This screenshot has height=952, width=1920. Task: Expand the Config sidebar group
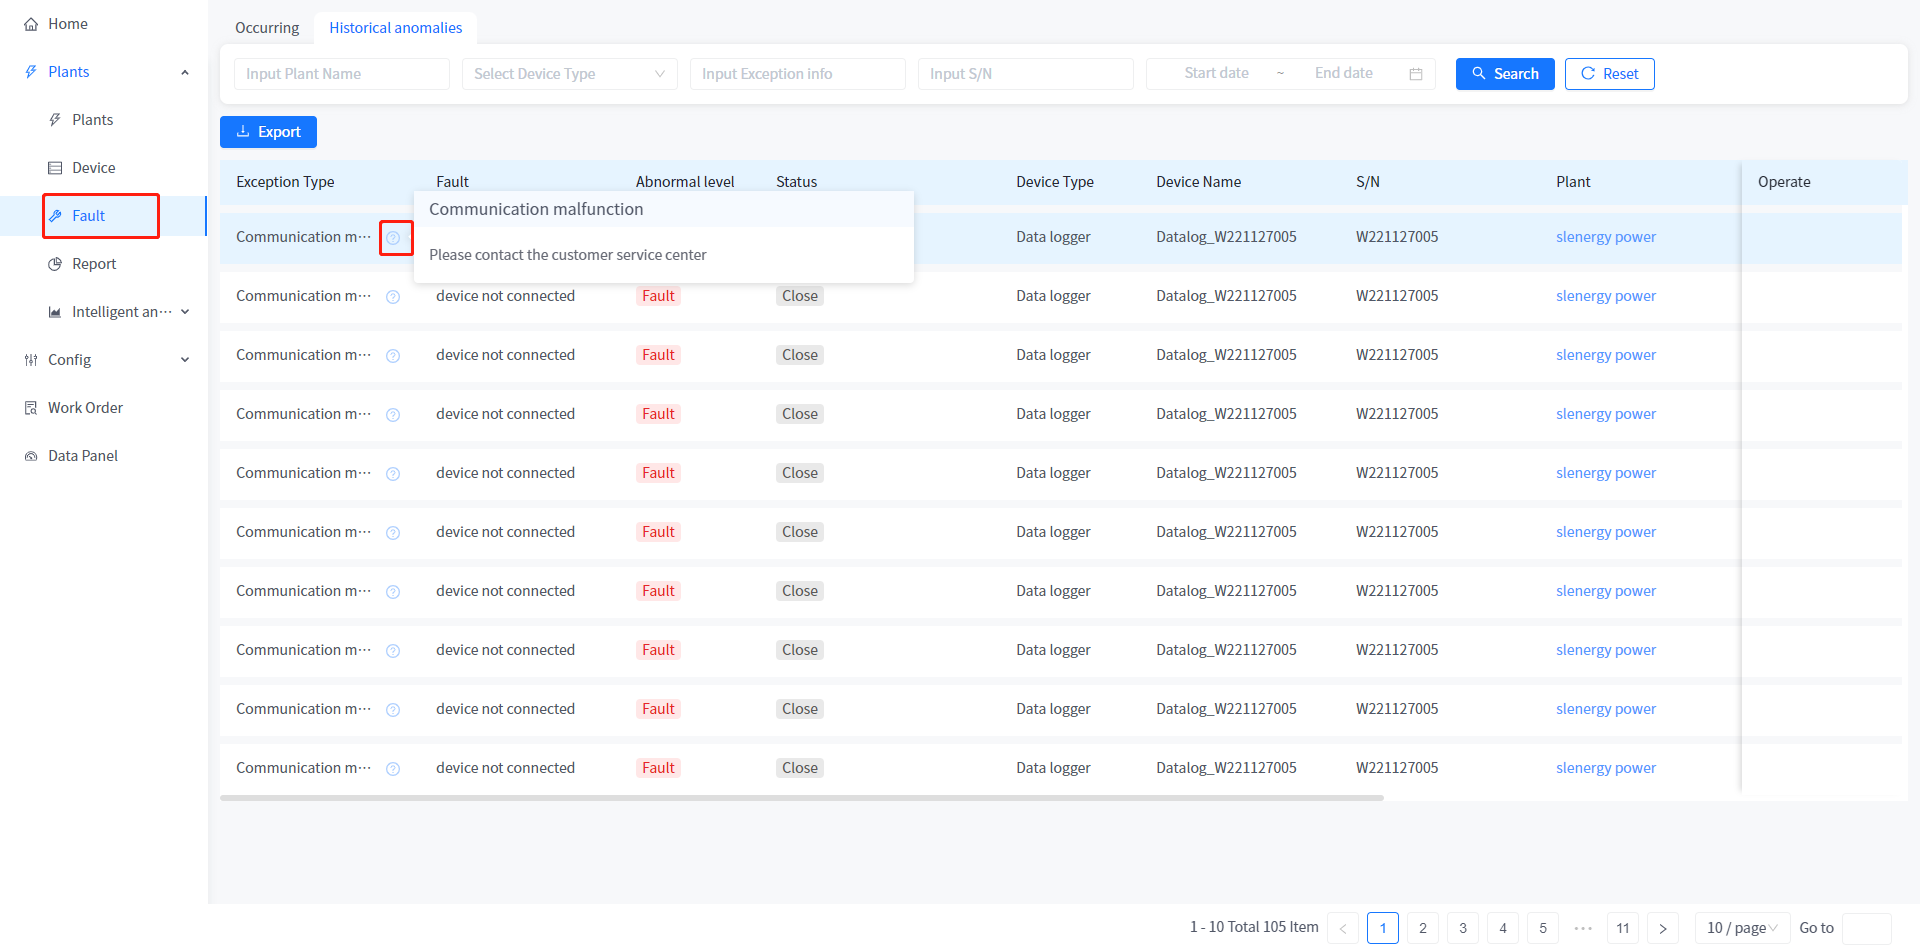coord(105,360)
